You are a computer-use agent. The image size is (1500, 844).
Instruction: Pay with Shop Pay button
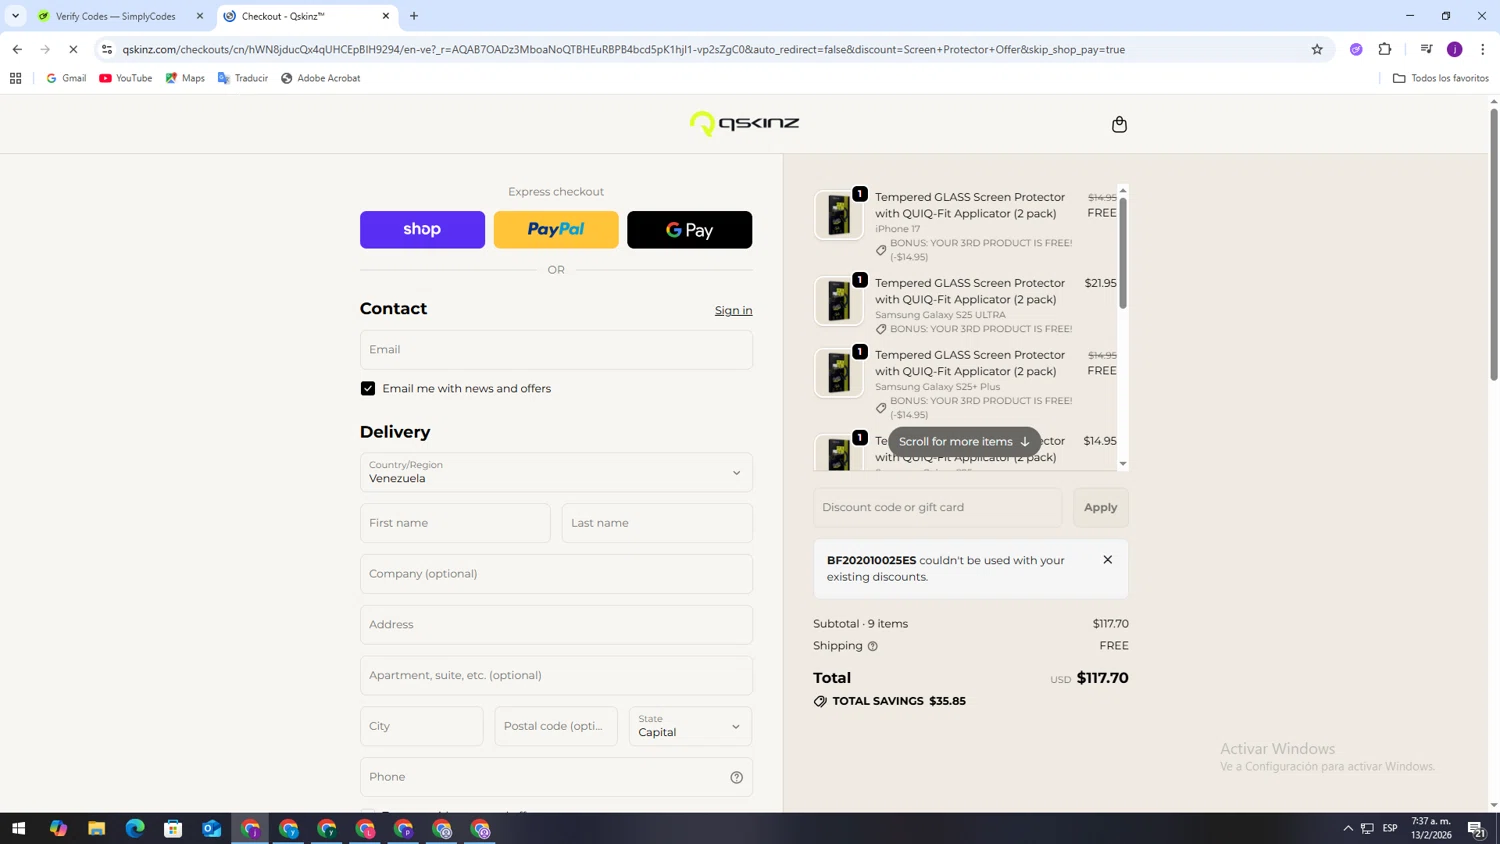pos(422,229)
